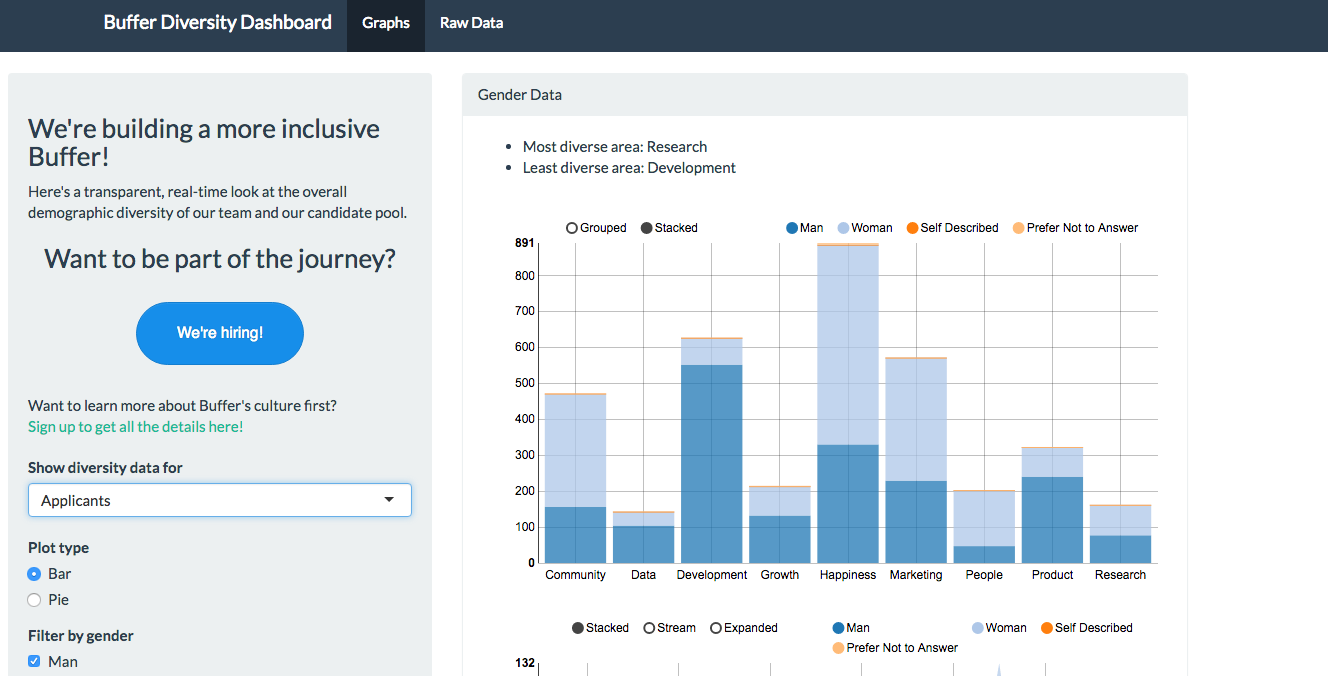The height and width of the screenshot is (676, 1328).
Task: Select Stream style for the lower chart
Action: 669,628
